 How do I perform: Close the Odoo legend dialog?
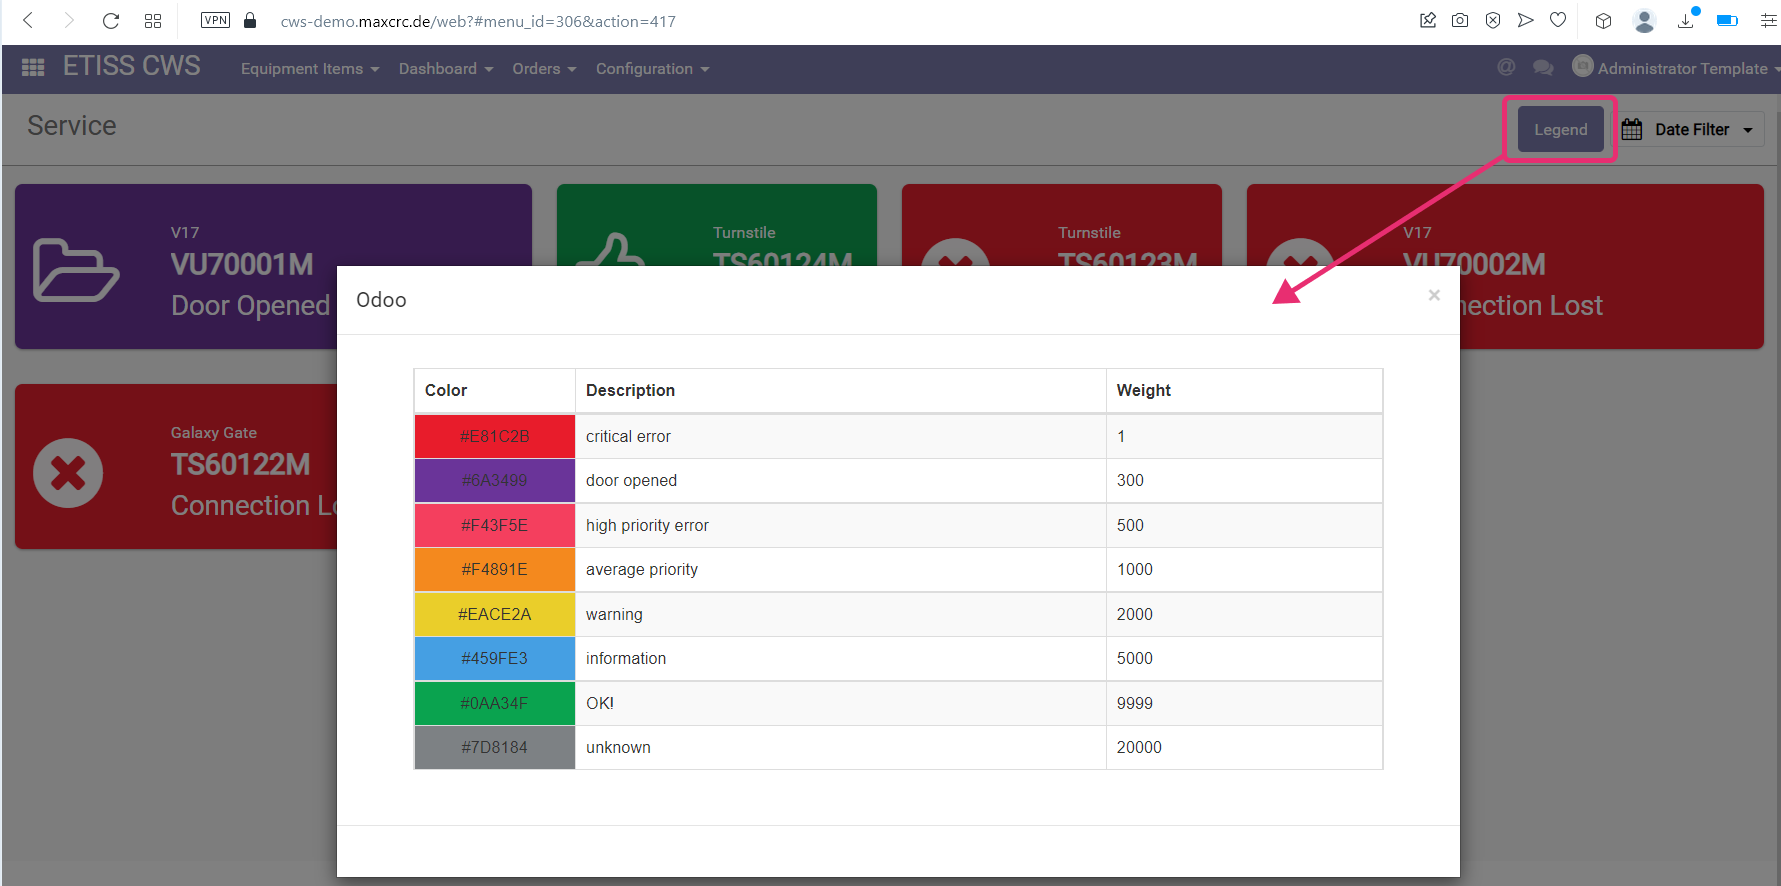tap(1434, 295)
